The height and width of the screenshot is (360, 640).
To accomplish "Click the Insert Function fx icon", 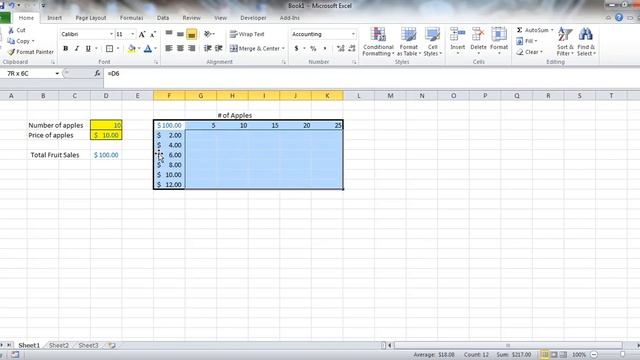I will click(97, 73).
